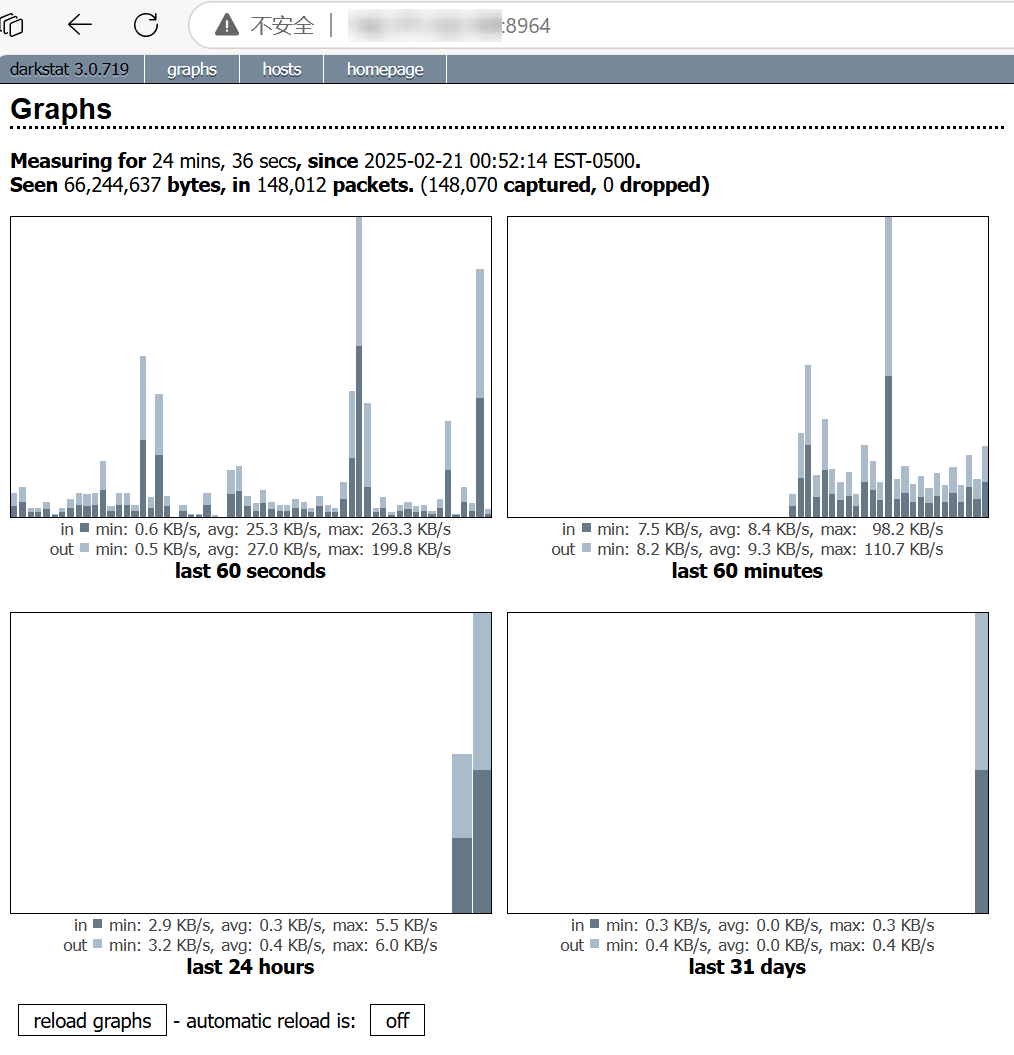
Task: Toggle automatic reload from off
Action: pos(397,1021)
